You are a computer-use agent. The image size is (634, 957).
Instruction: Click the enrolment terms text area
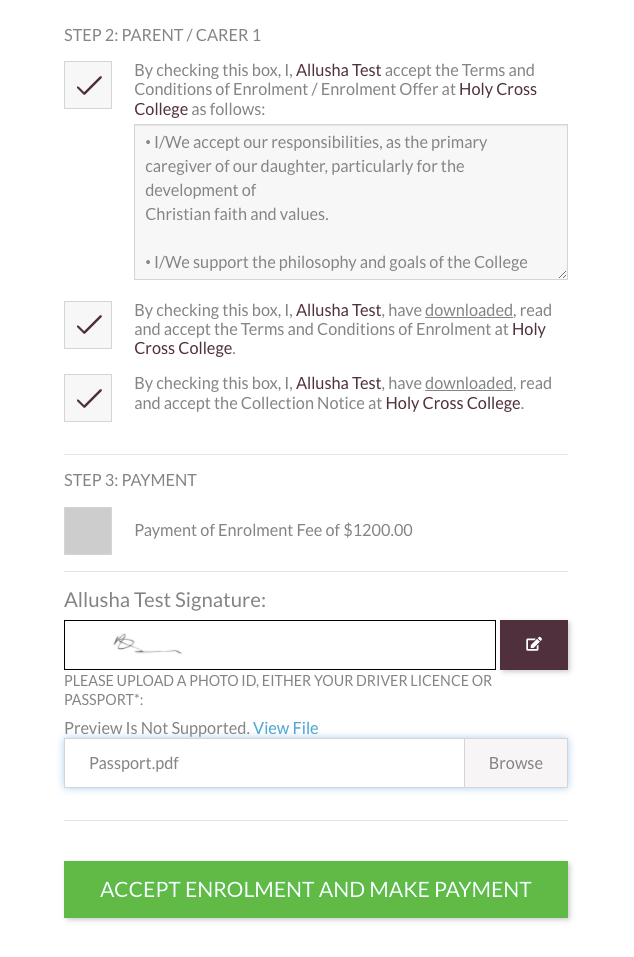[x=350, y=202]
